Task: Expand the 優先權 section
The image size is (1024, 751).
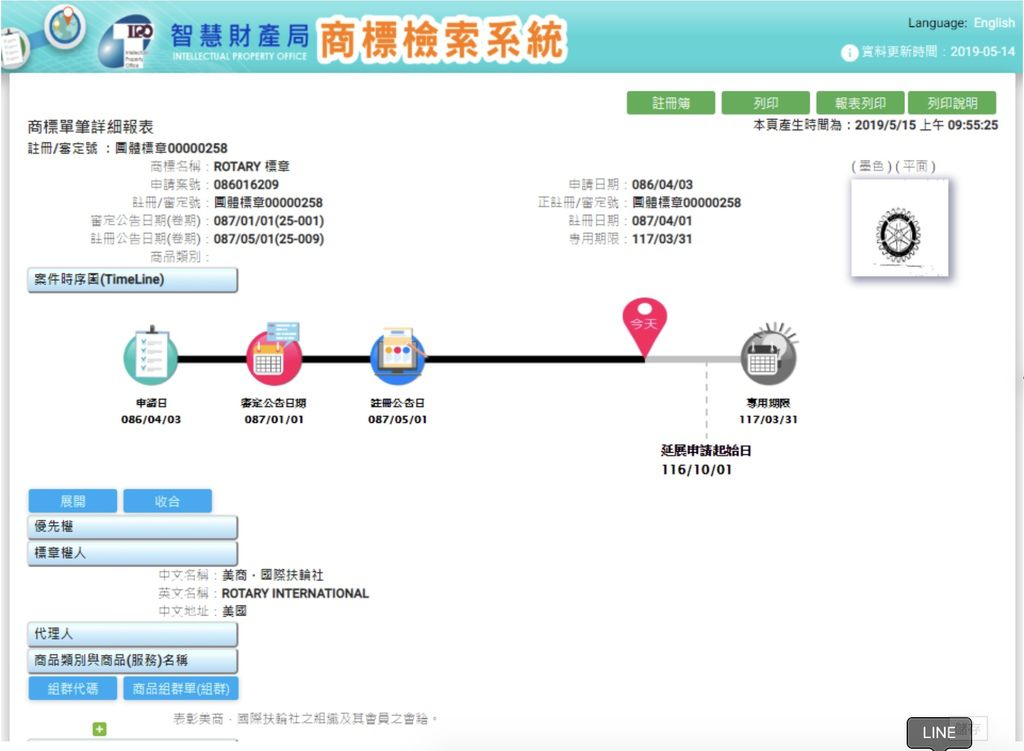Action: click(133, 526)
